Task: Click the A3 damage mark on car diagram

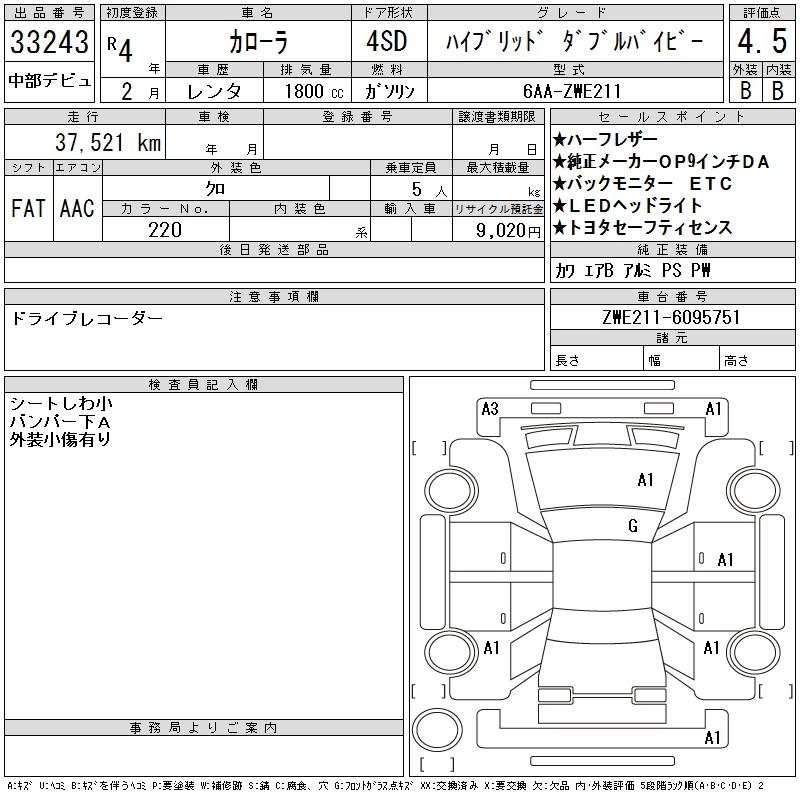Action: click(490, 408)
